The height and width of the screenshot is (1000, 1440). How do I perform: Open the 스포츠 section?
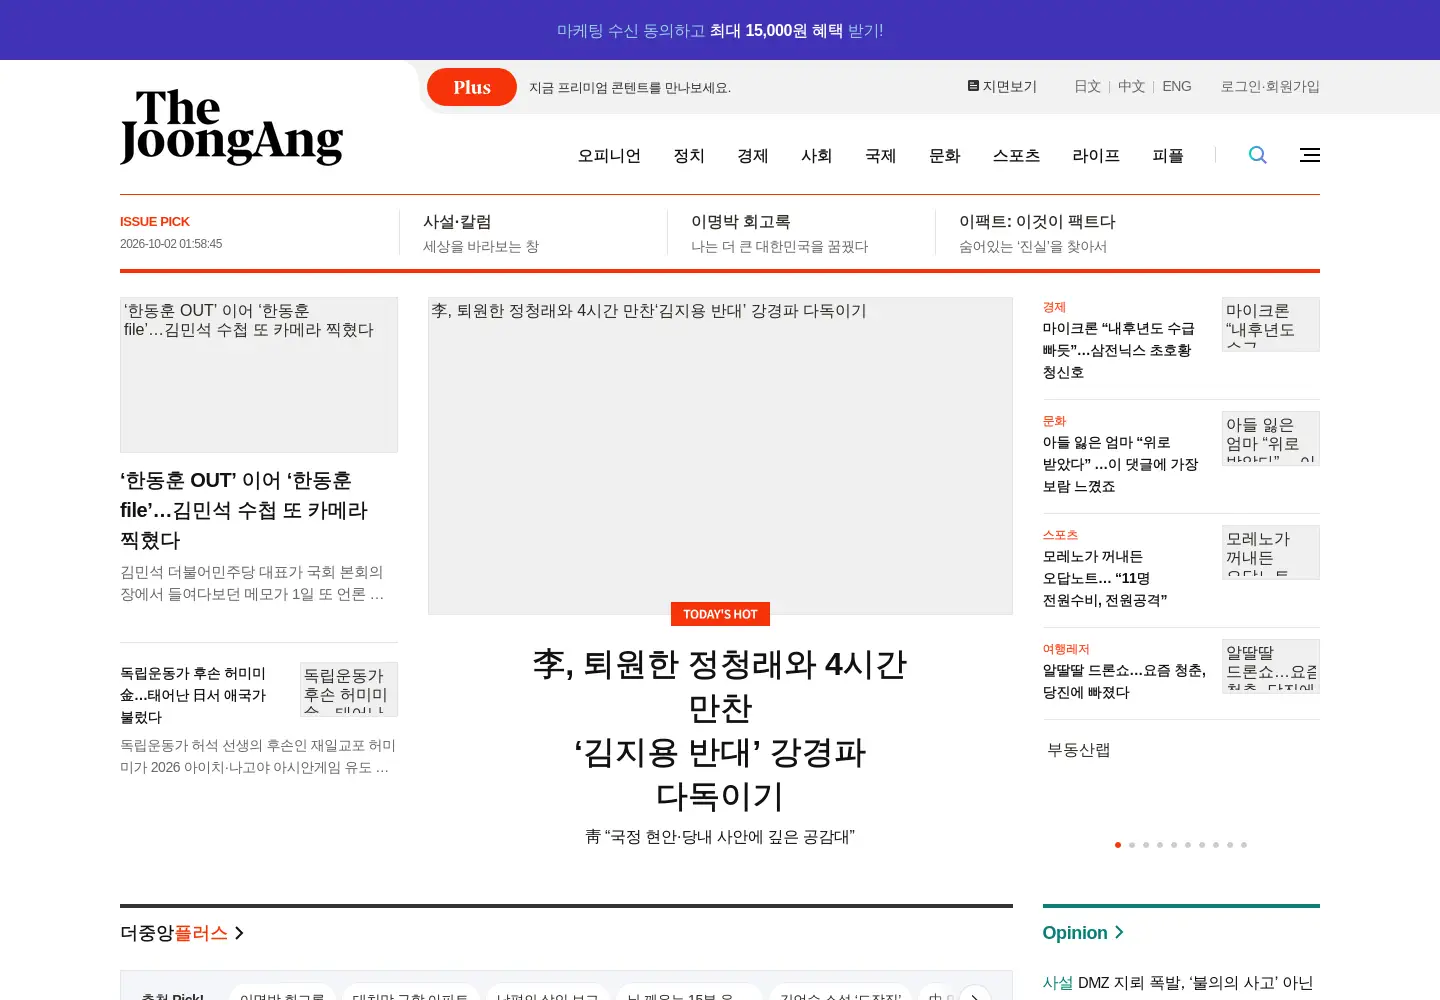coord(1017,155)
